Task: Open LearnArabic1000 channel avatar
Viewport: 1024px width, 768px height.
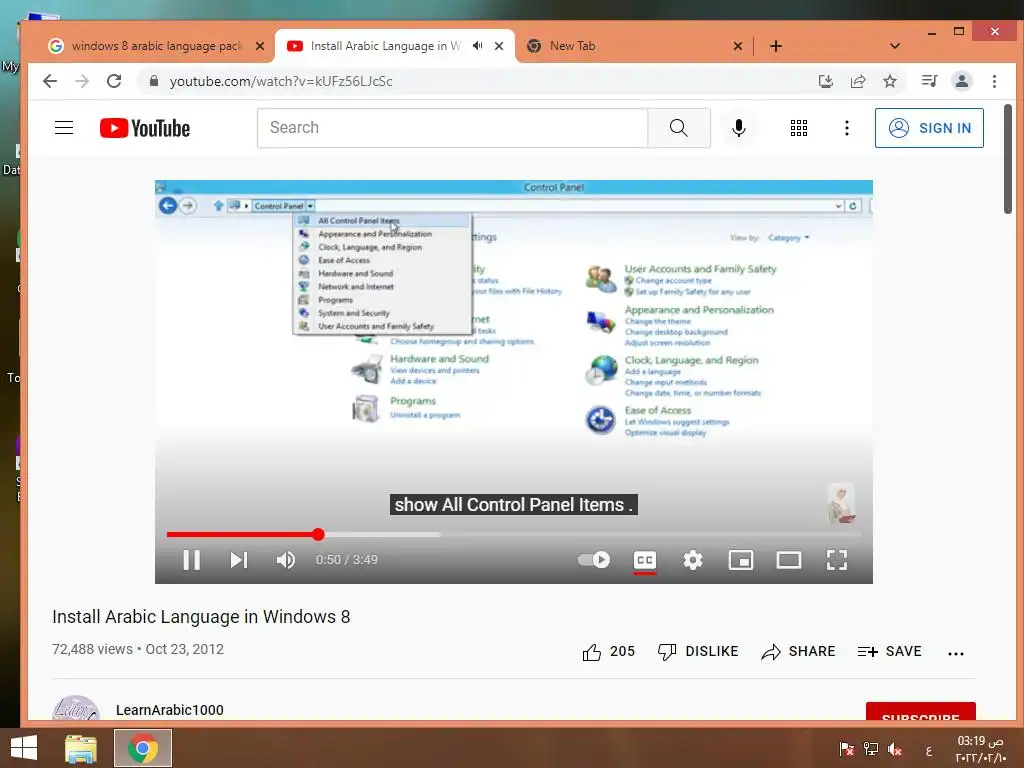Action: (x=76, y=709)
